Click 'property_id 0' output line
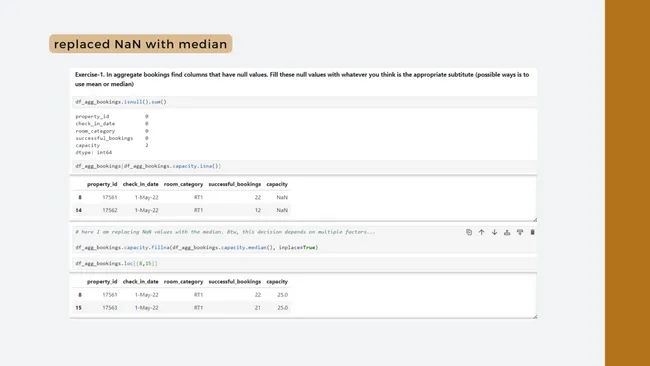The height and width of the screenshot is (366, 650). click(112, 116)
